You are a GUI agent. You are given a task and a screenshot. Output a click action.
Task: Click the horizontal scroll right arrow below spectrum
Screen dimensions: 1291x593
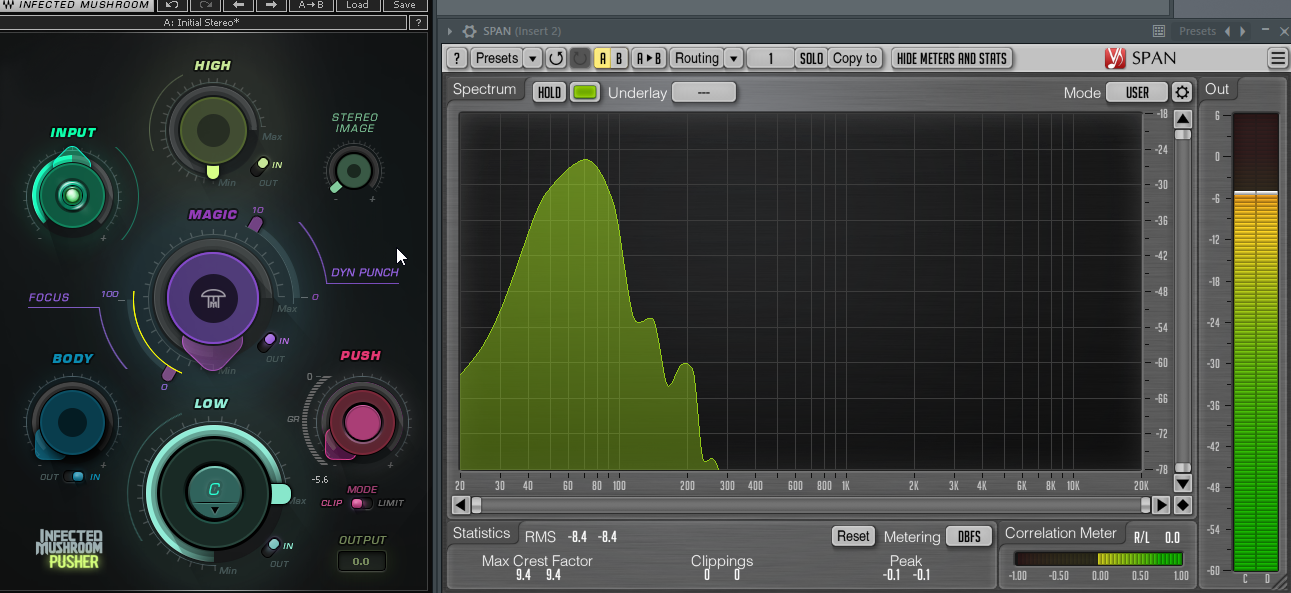click(x=1161, y=505)
